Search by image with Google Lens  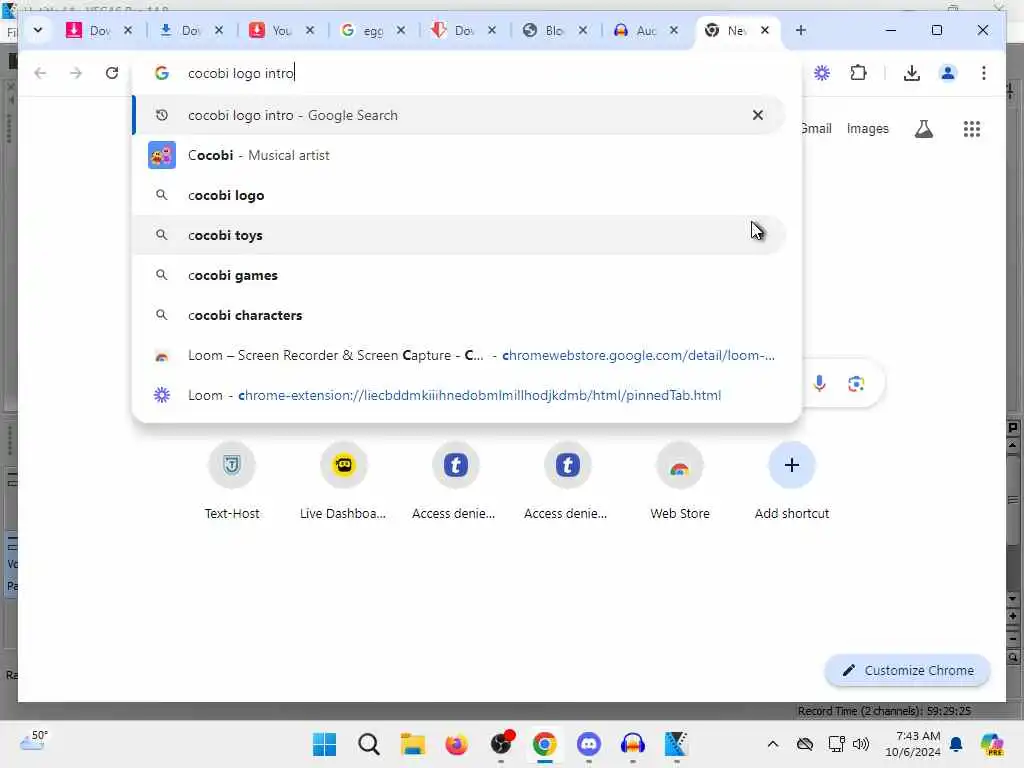pos(856,383)
